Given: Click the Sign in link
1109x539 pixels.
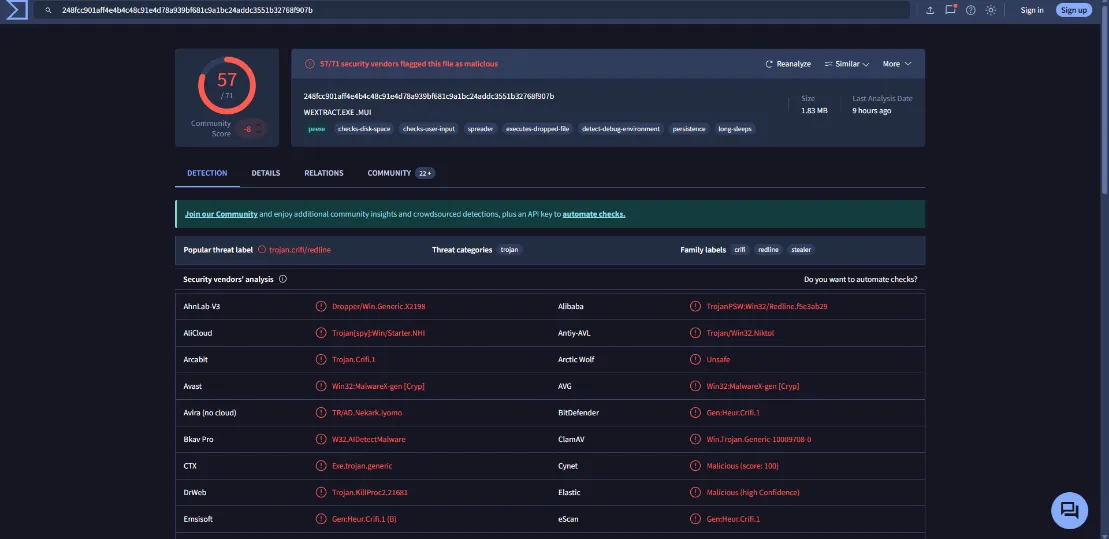Looking at the screenshot, I should [x=1032, y=10].
